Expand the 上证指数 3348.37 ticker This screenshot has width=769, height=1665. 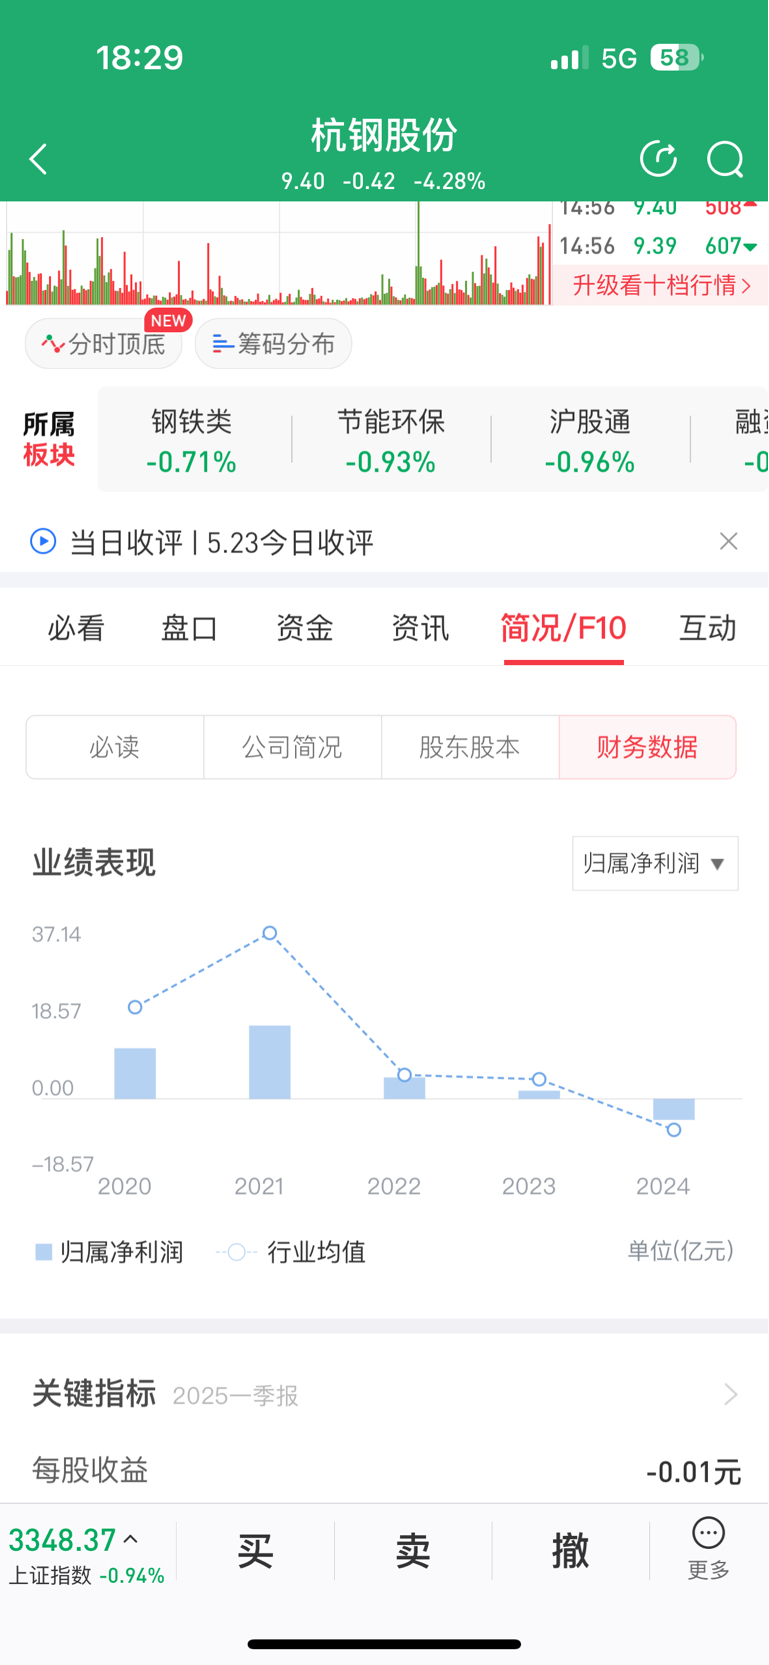pos(87,1555)
